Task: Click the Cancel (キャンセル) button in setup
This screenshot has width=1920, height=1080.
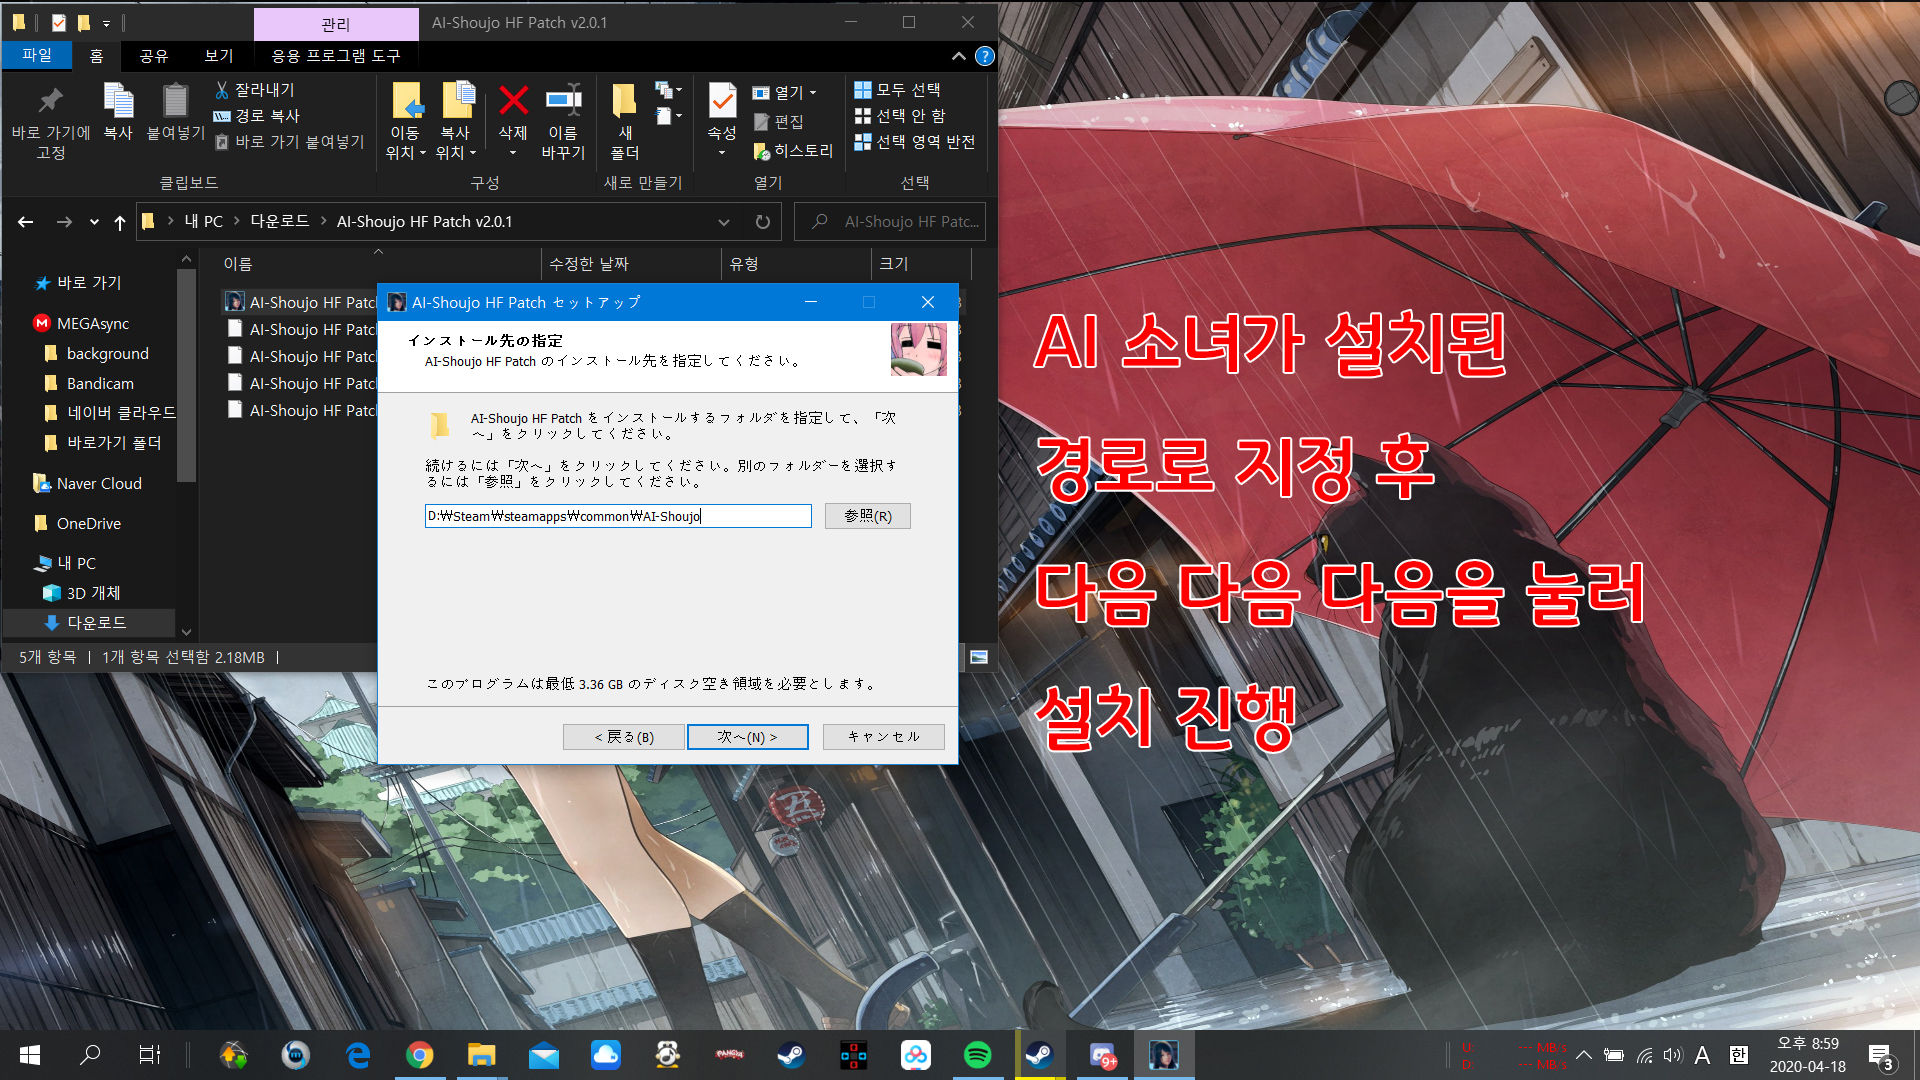Action: click(884, 737)
